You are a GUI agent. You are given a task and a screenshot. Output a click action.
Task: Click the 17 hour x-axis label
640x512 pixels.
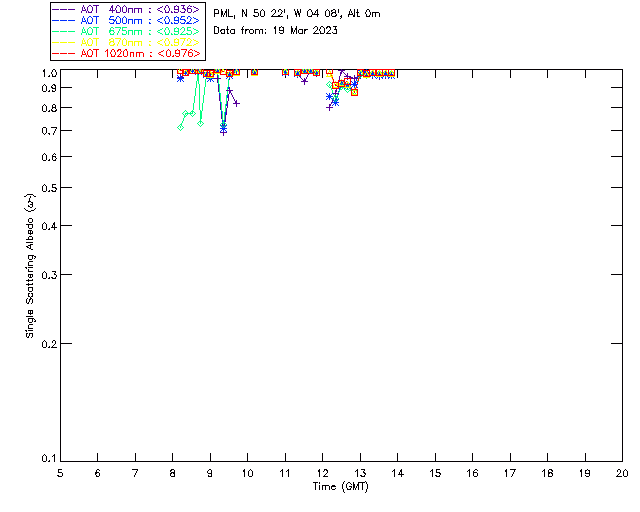click(x=510, y=474)
